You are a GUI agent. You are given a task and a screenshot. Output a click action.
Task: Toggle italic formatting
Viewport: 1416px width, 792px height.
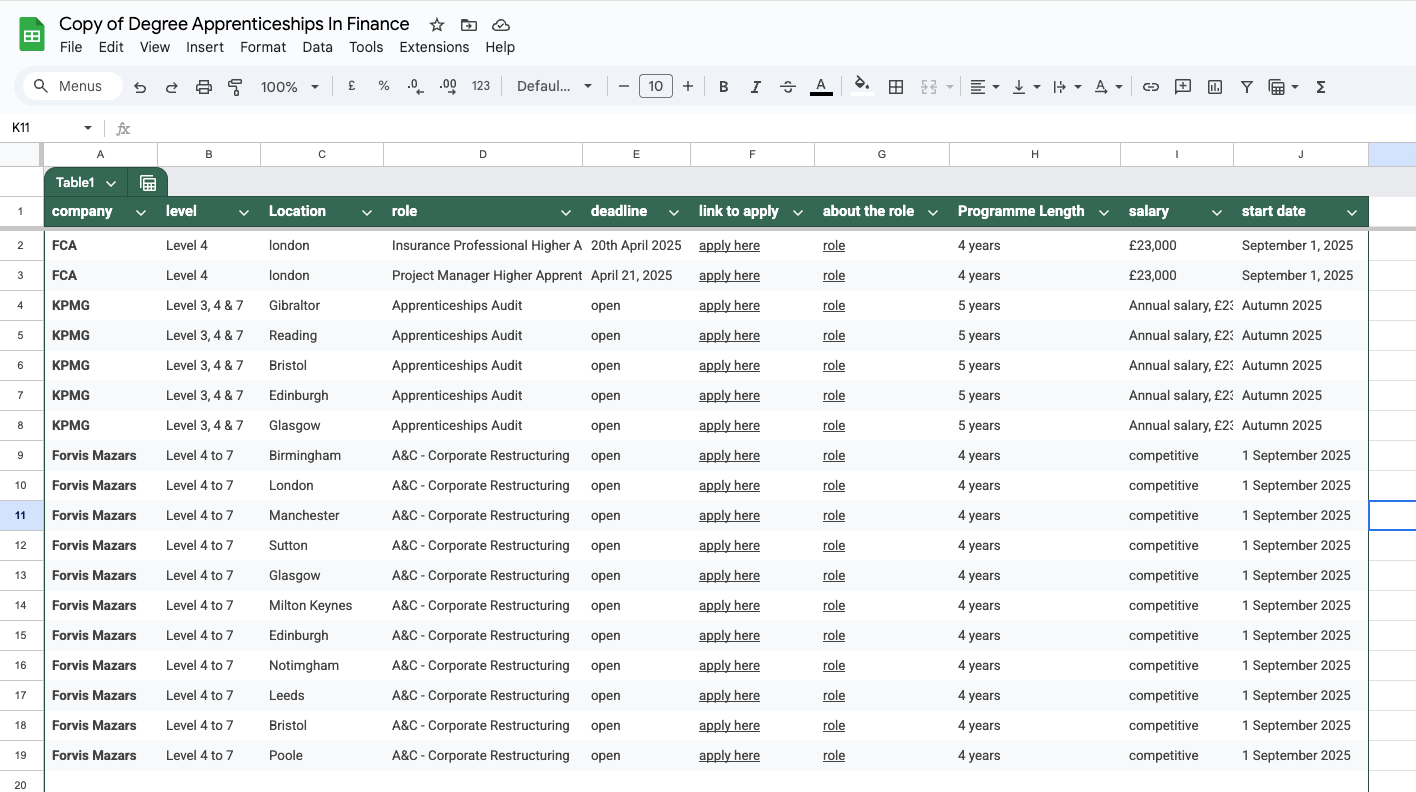pos(756,87)
